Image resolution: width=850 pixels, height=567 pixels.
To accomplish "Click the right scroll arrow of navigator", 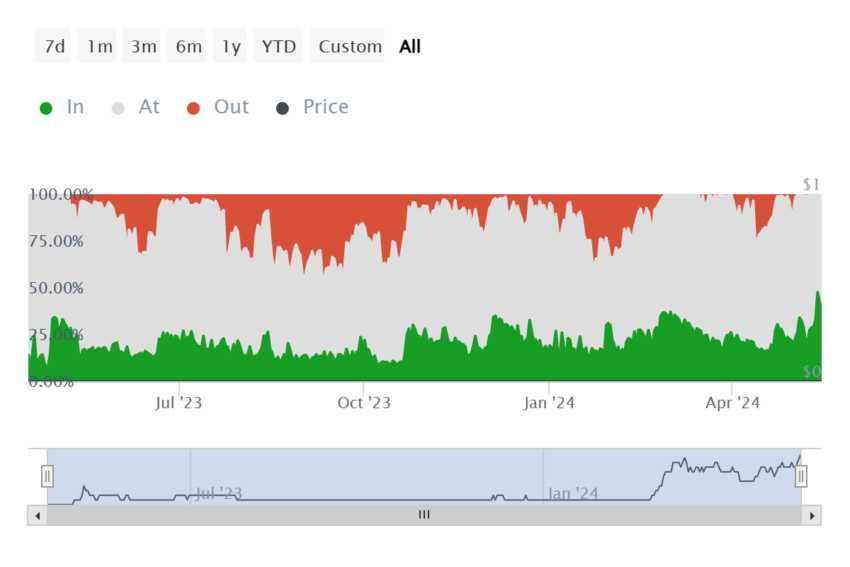I will (x=812, y=516).
